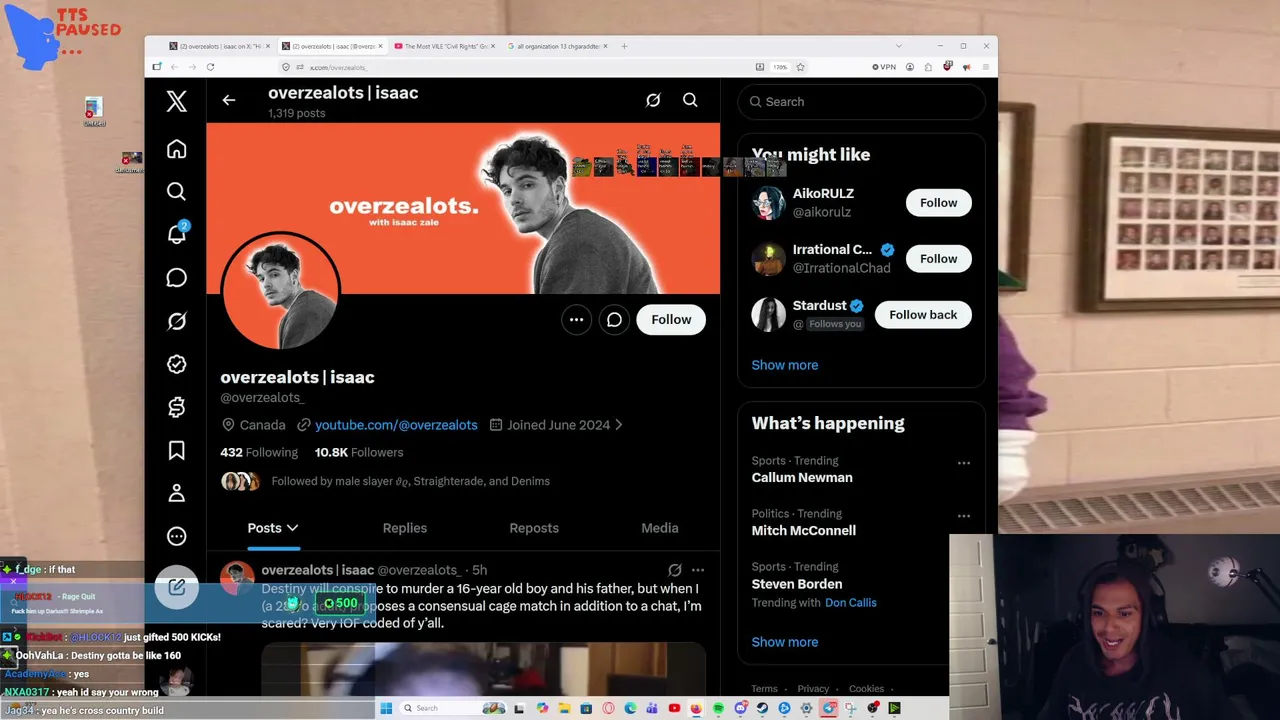This screenshot has width=1280, height=720.
Task: Open Chat messages icon in sidebar
Action: click(176, 278)
